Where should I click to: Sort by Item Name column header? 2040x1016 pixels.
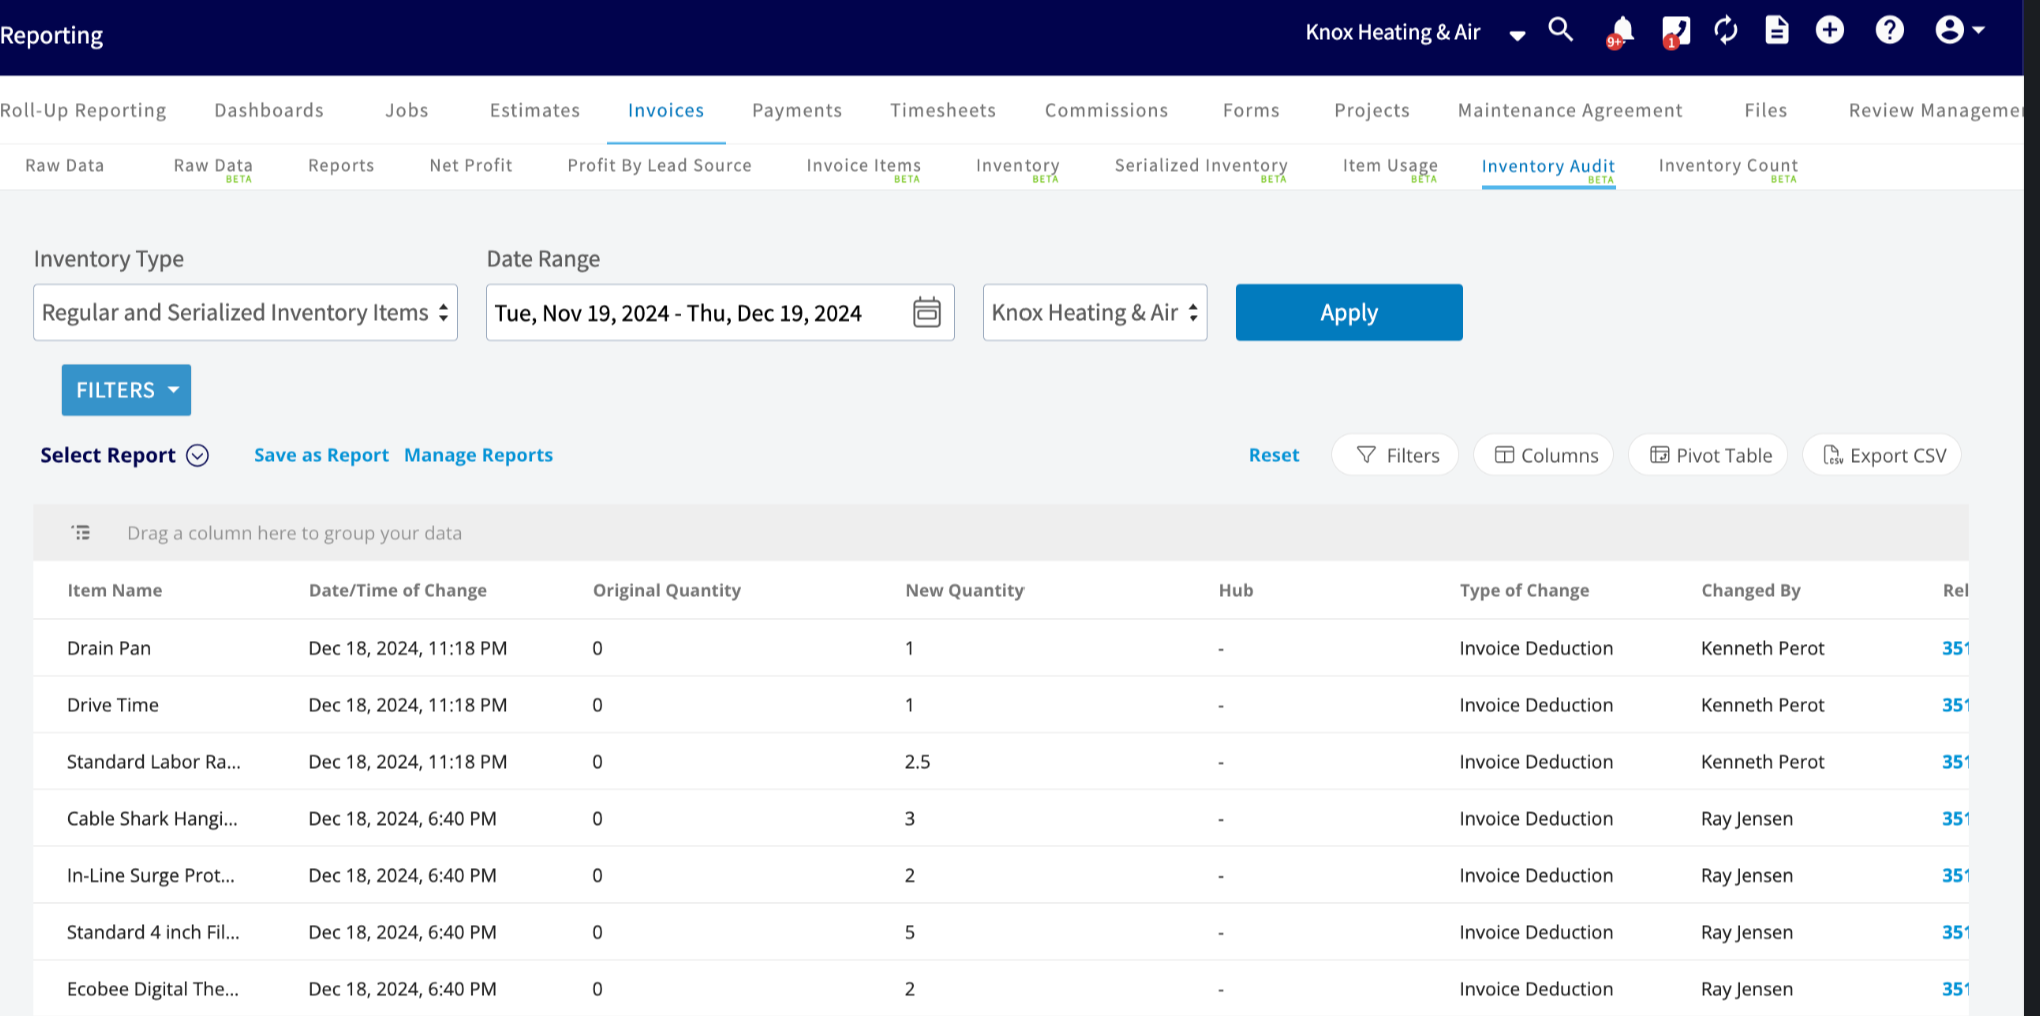(x=115, y=590)
